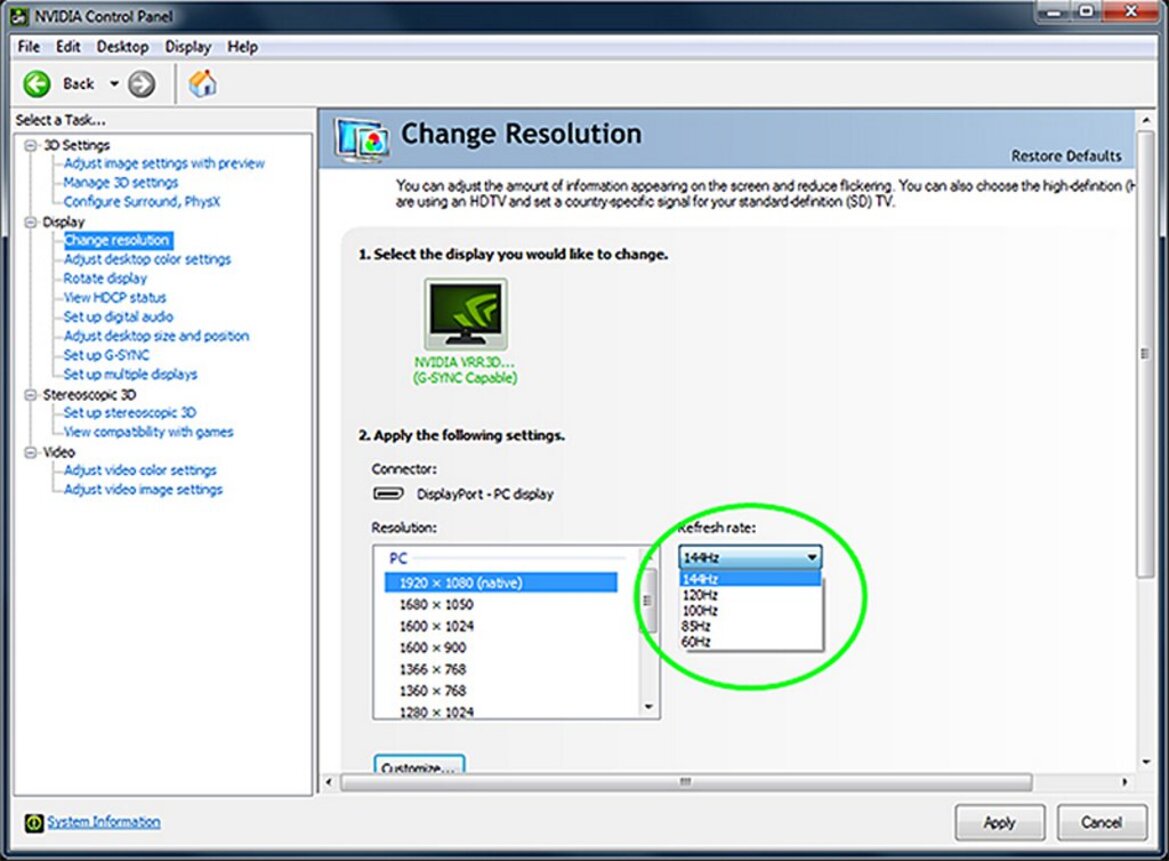Select the NVIDIA G-SYNC Capable monitor thumbnail

click(466, 314)
